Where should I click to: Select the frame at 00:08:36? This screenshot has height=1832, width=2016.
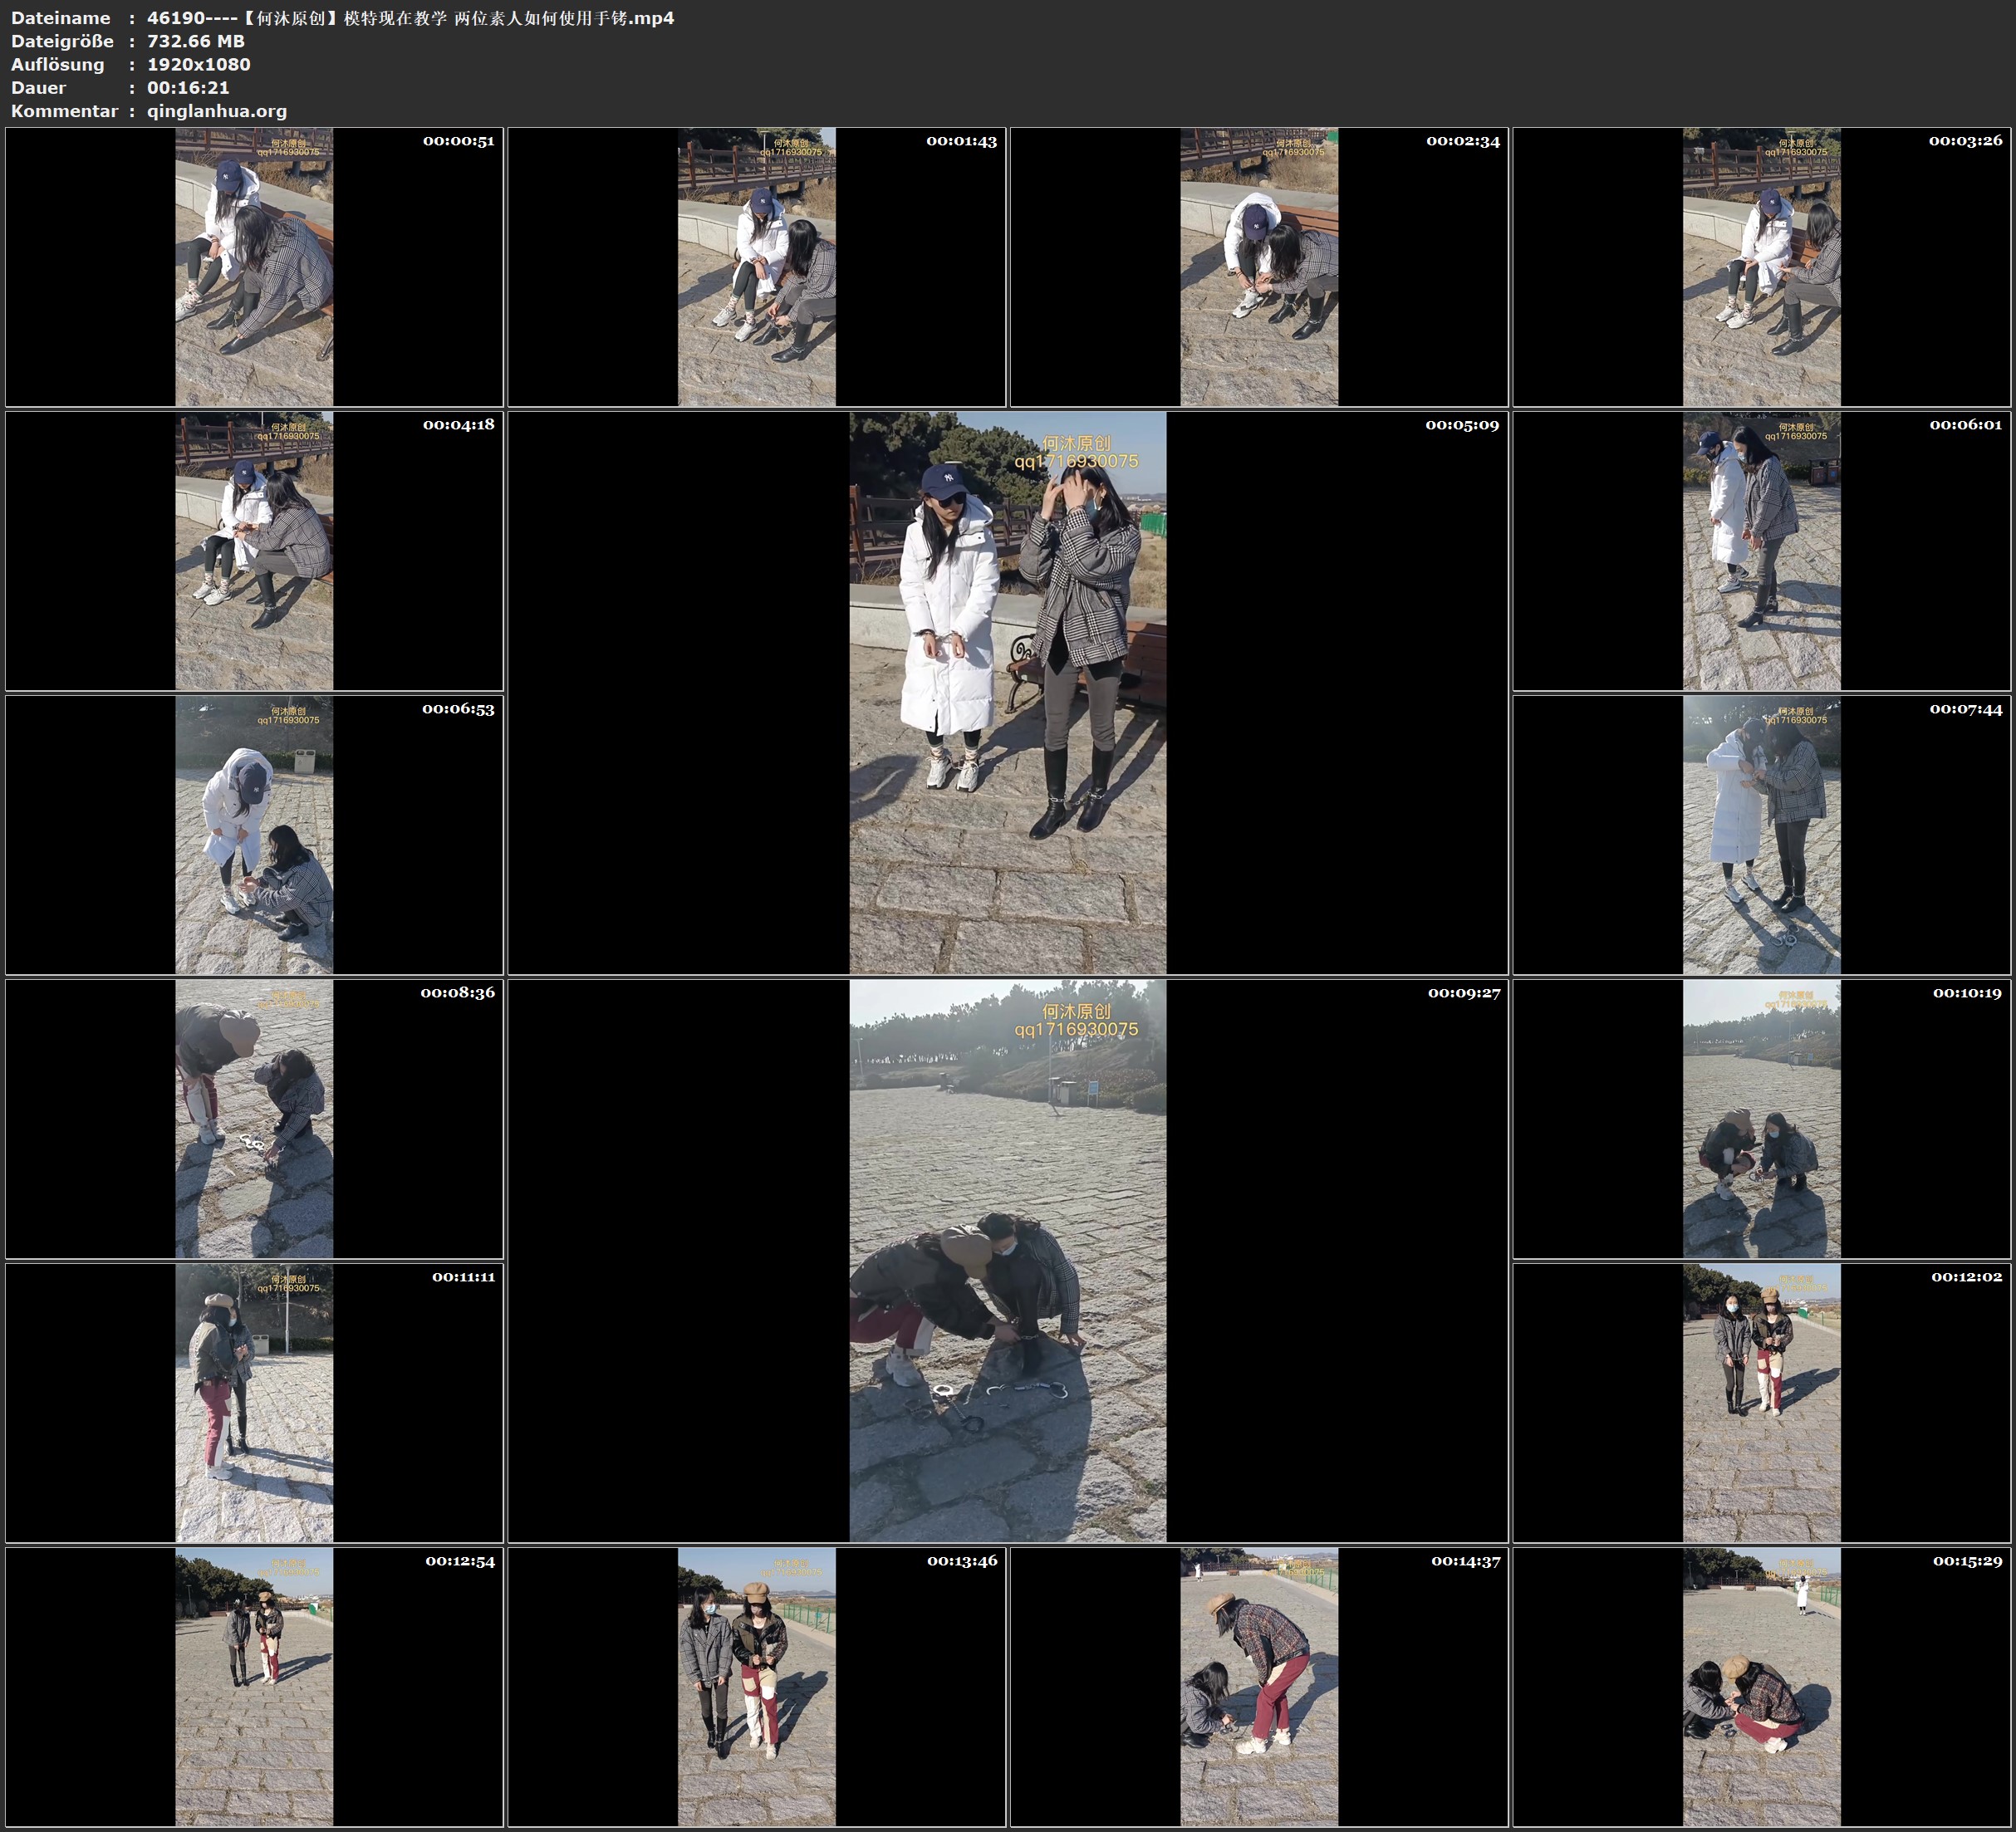coord(254,1119)
